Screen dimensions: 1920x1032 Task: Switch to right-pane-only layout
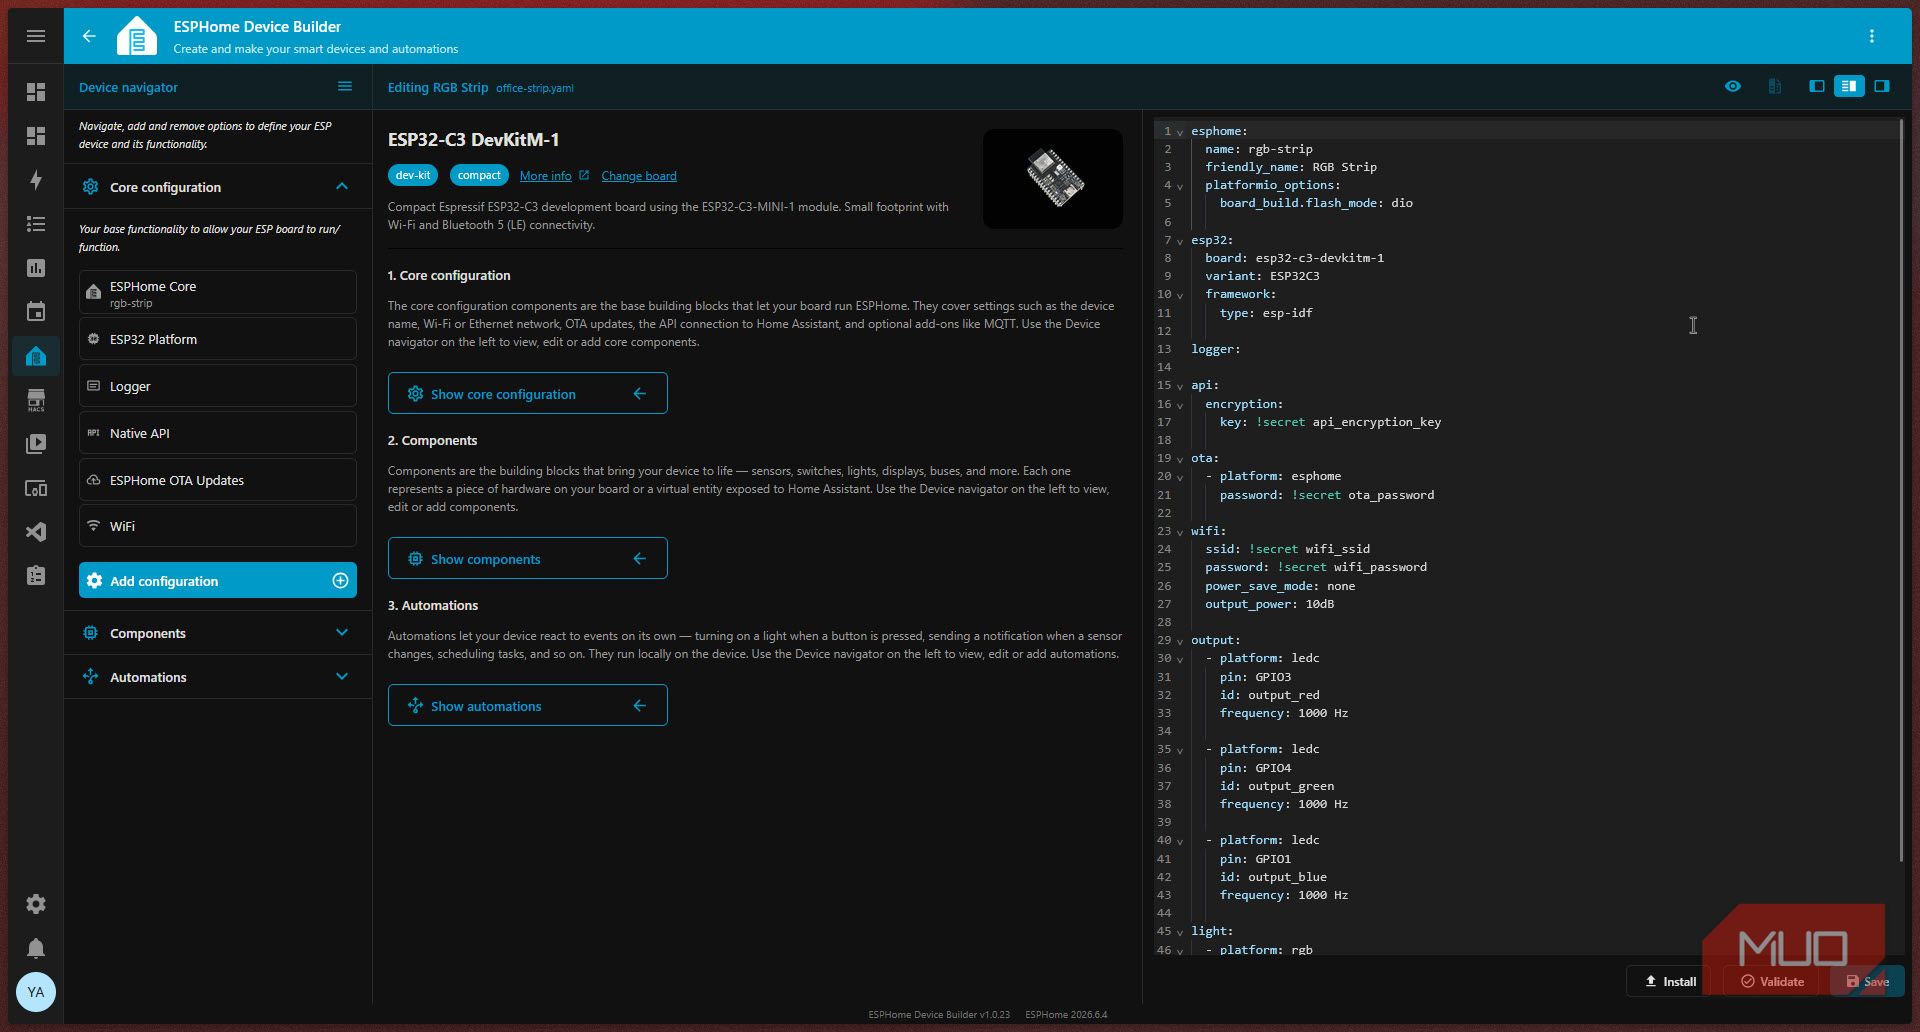click(x=1882, y=87)
